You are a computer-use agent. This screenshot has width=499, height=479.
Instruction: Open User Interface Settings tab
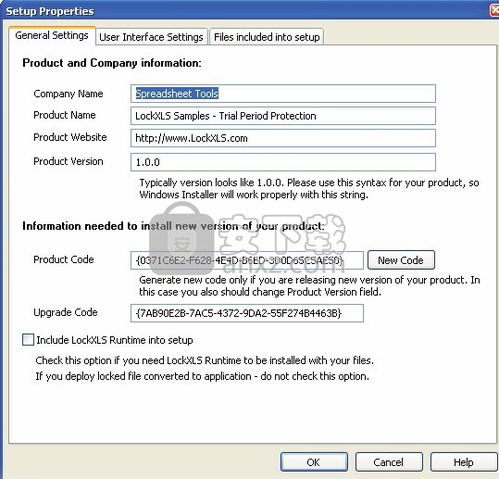point(151,37)
